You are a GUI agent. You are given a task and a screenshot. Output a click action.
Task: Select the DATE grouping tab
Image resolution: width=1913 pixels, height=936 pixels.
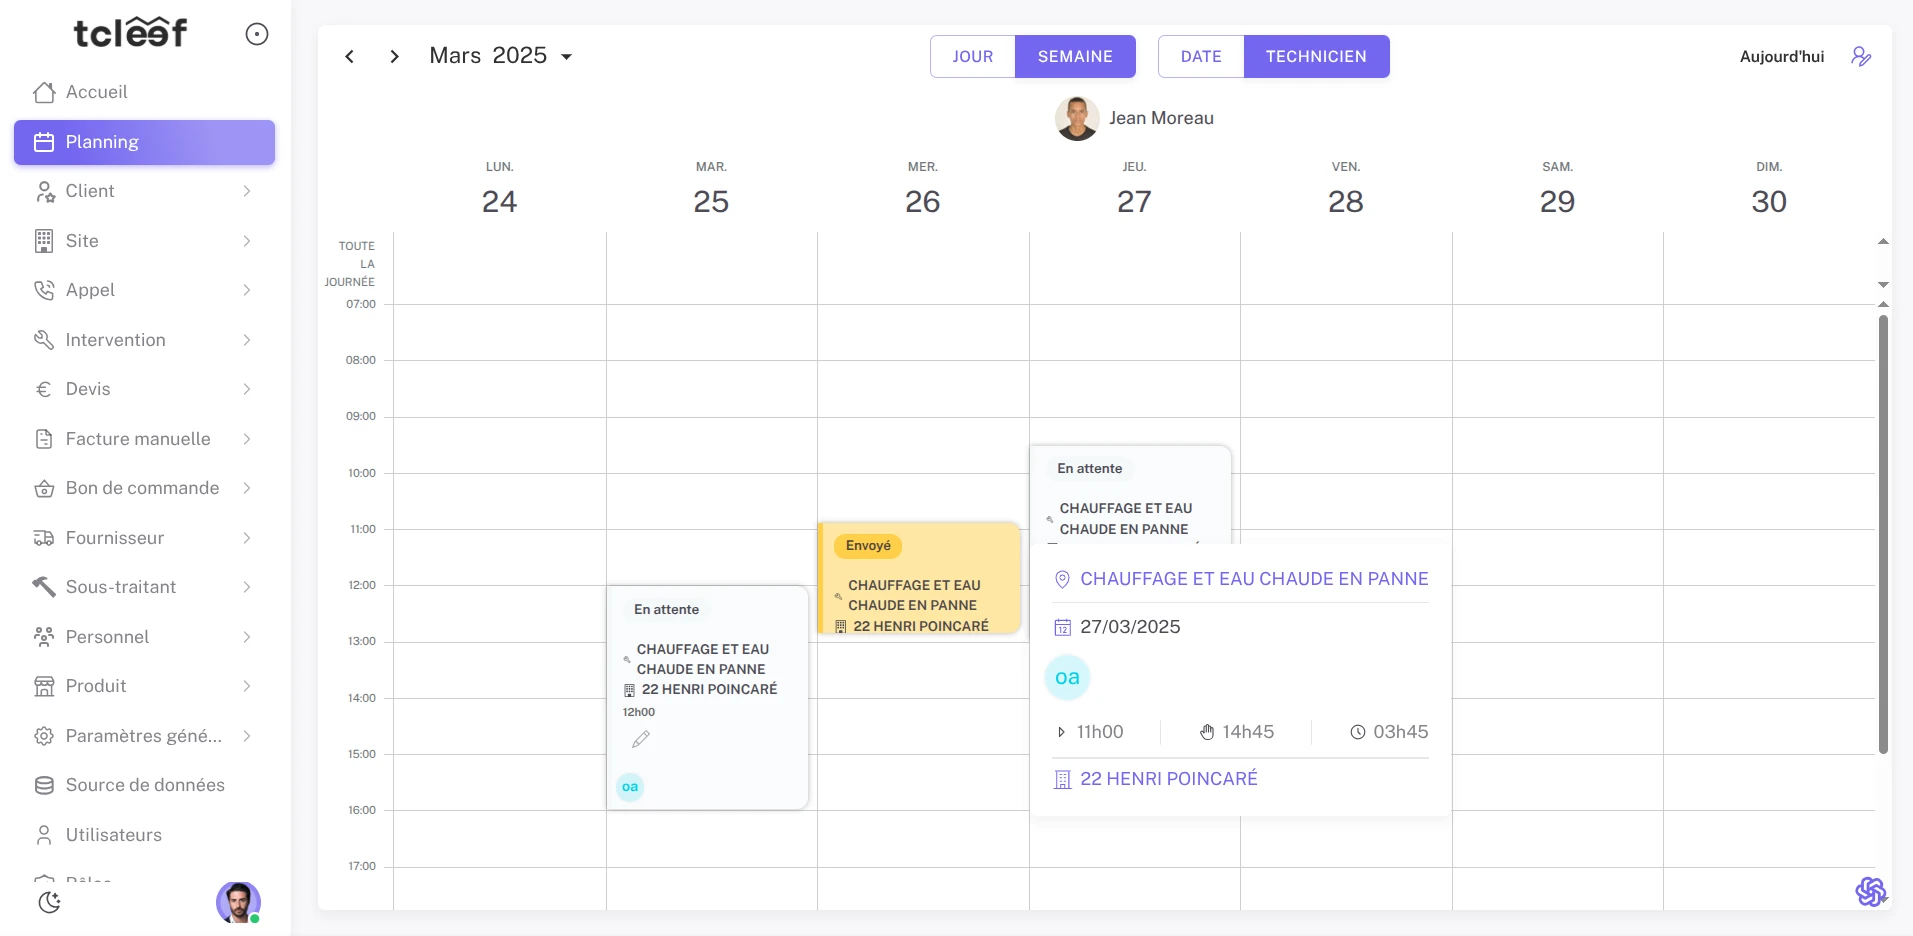click(x=1200, y=57)
